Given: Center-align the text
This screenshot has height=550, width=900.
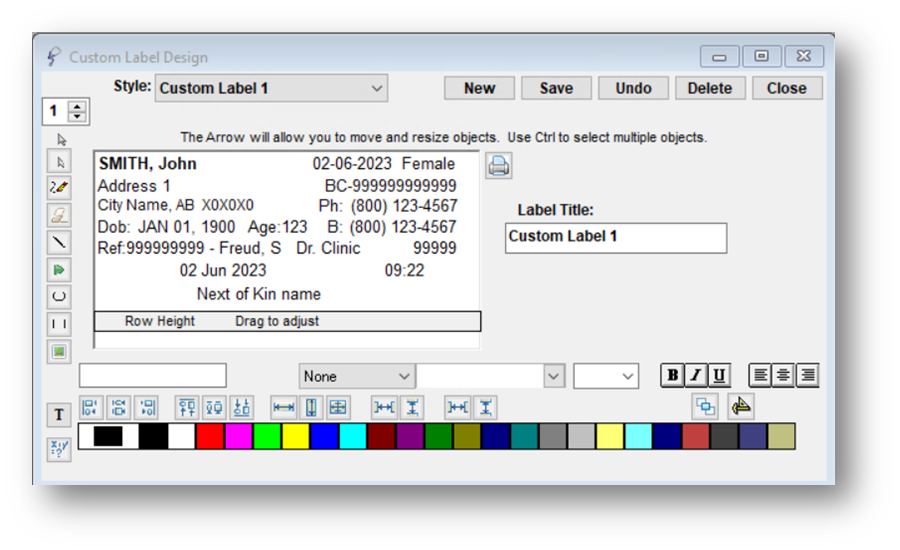Looking at the screenshot, I should 784,376.
